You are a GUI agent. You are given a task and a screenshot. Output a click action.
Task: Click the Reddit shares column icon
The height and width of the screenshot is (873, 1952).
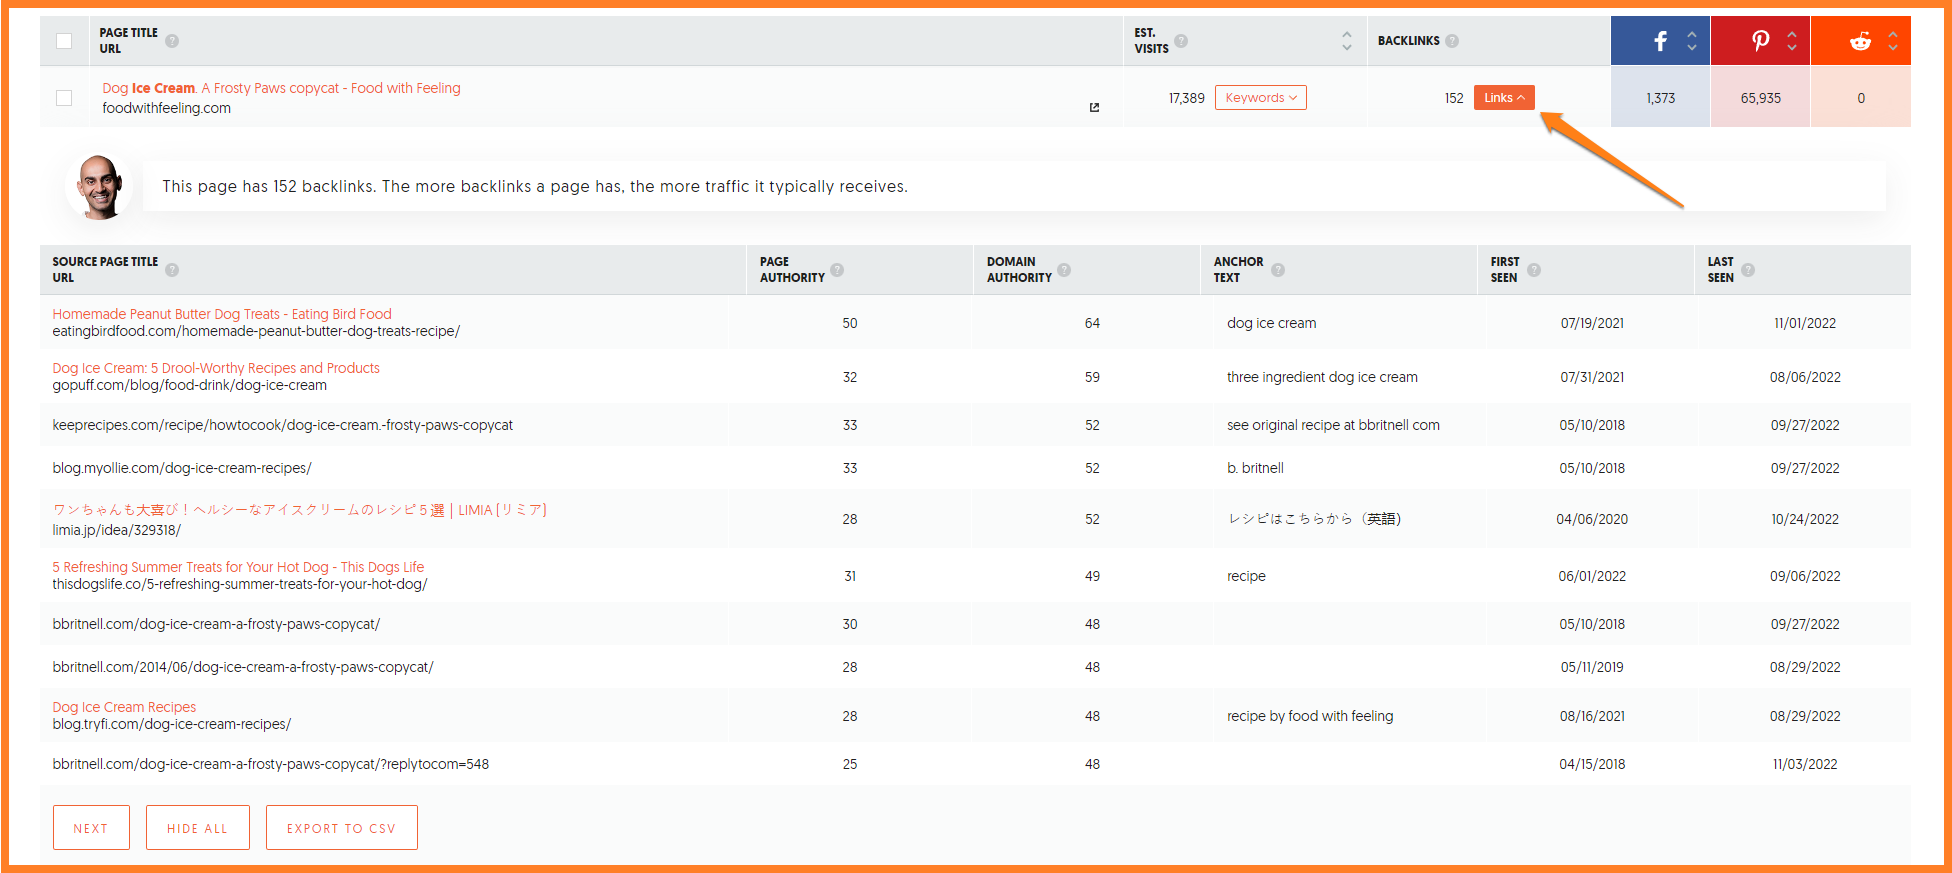pos(1860,41)
